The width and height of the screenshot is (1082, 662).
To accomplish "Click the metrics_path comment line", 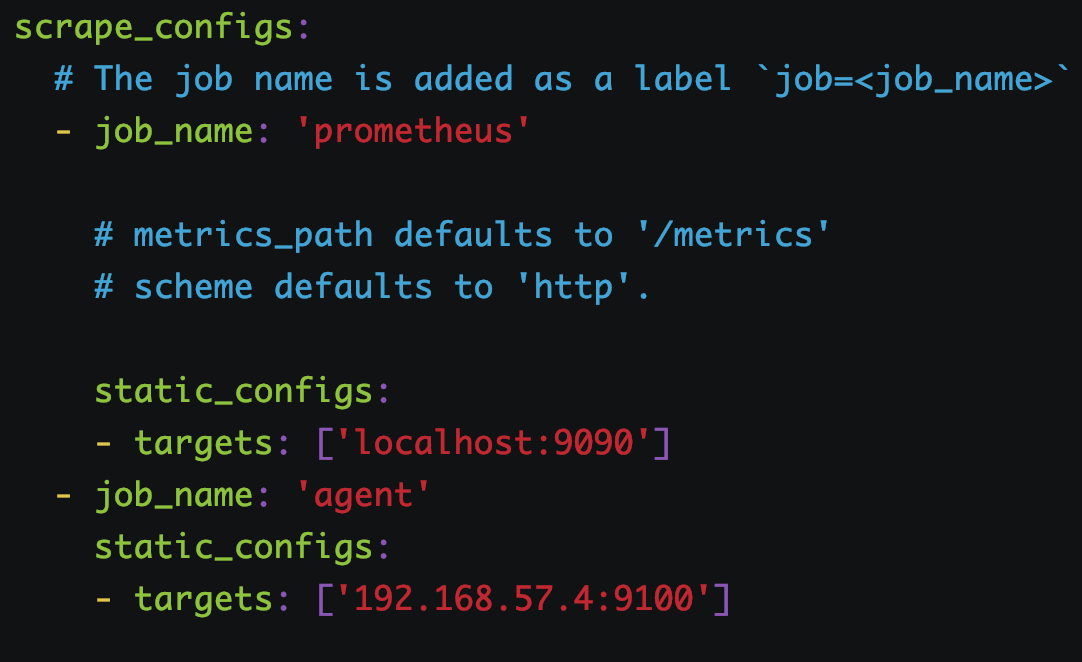I will pyautogui.click(x=461, y=235).
